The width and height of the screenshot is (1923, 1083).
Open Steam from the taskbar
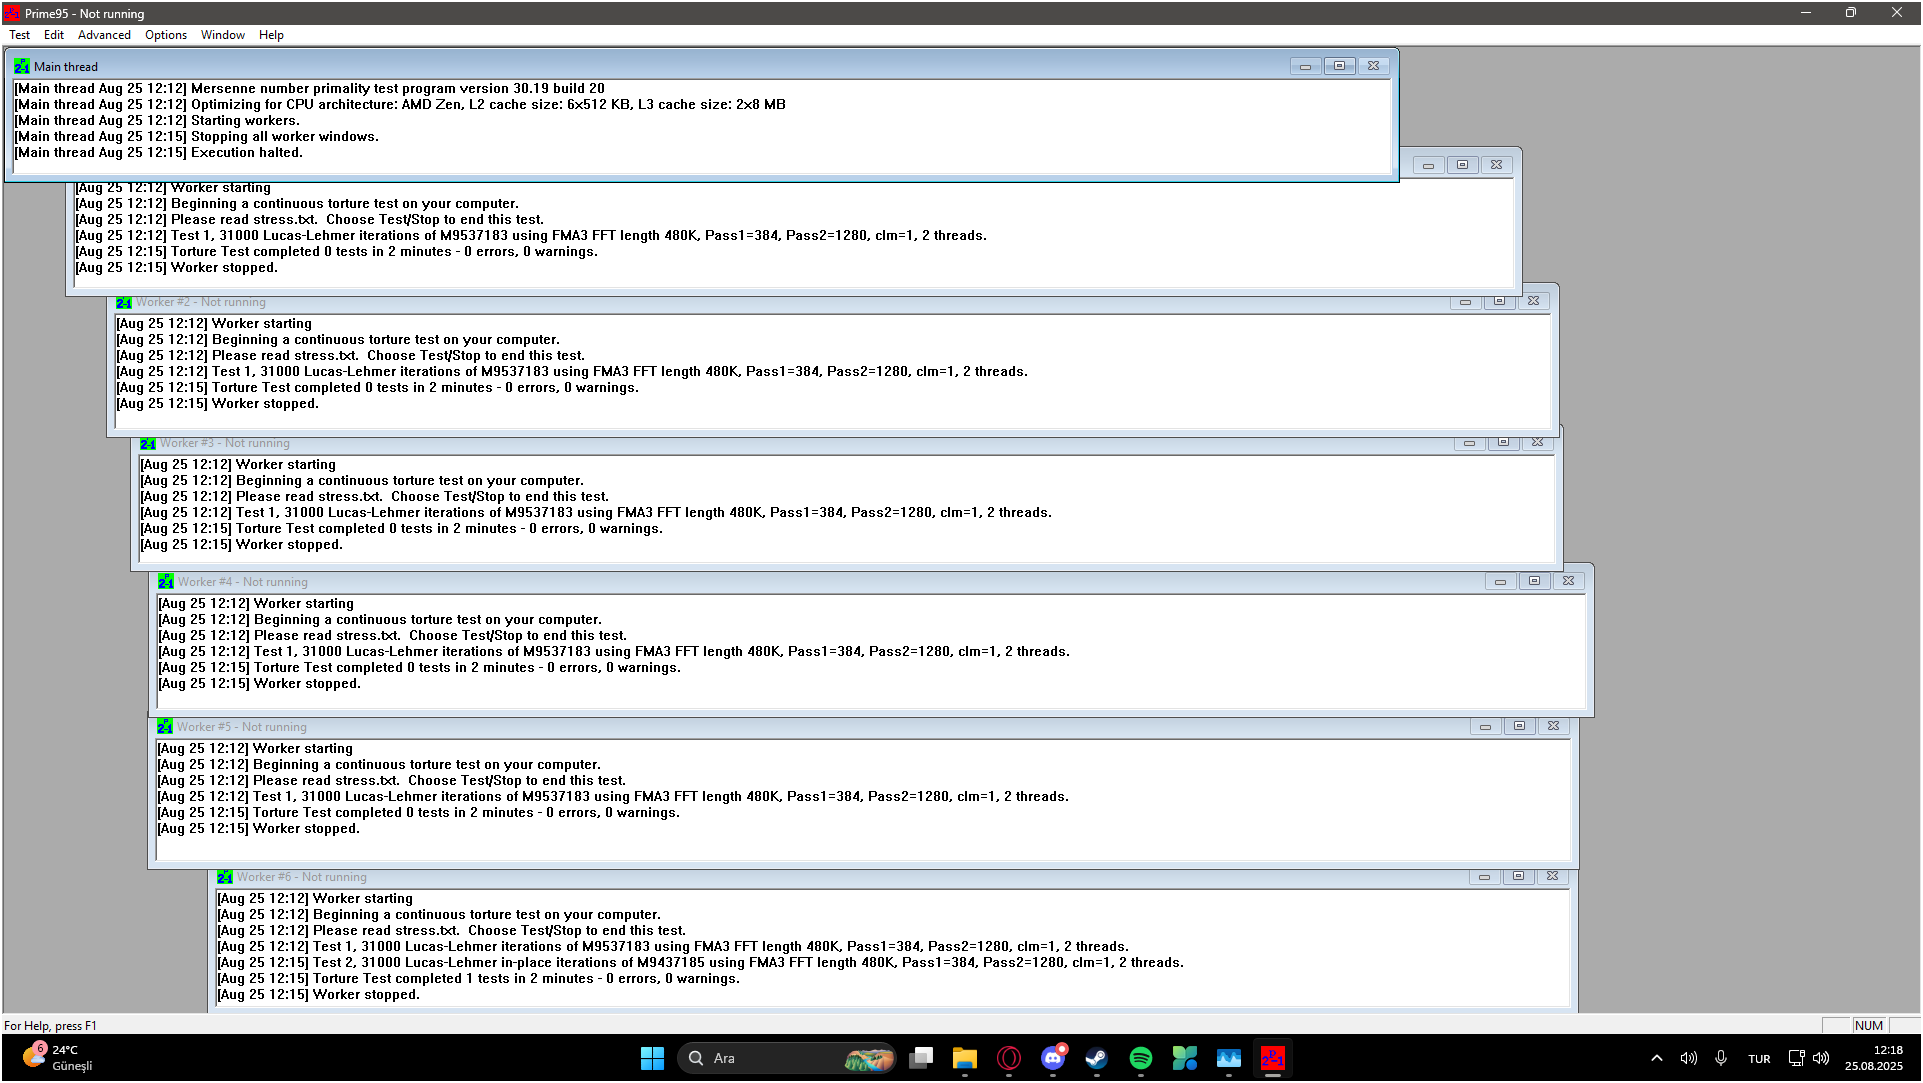point(1096,1058)
